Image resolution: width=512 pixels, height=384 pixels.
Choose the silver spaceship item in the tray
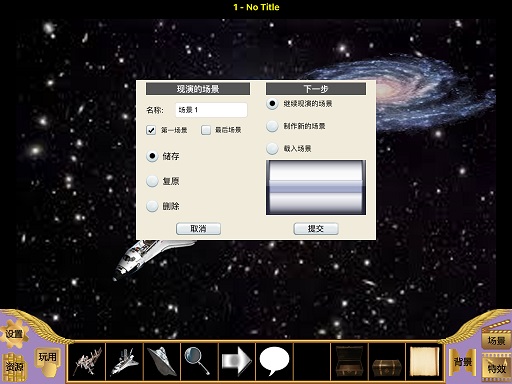point(162,362)
